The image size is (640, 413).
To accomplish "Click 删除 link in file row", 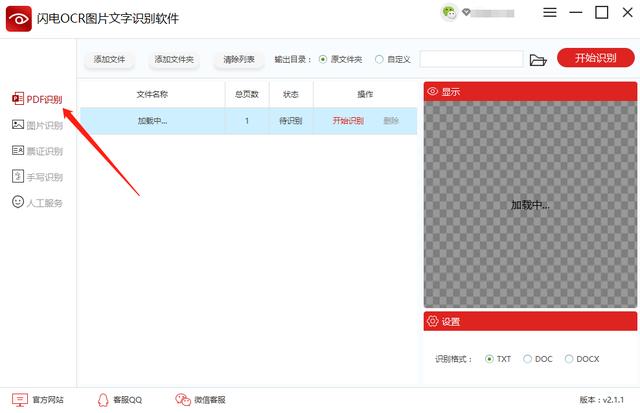I will [x=391, y=121].
